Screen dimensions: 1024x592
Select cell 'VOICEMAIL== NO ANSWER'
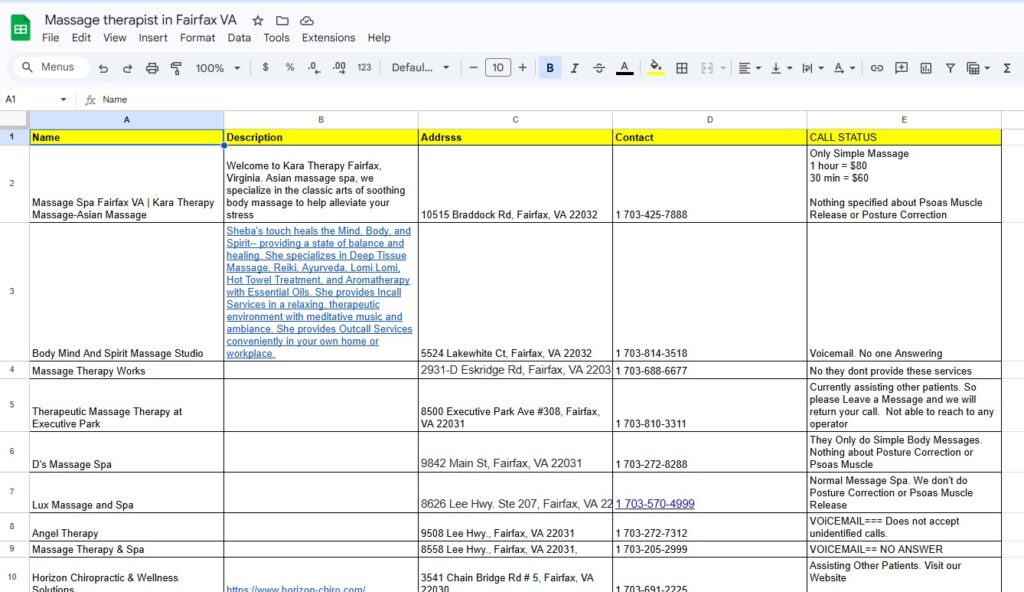click(x=904, y=550)
